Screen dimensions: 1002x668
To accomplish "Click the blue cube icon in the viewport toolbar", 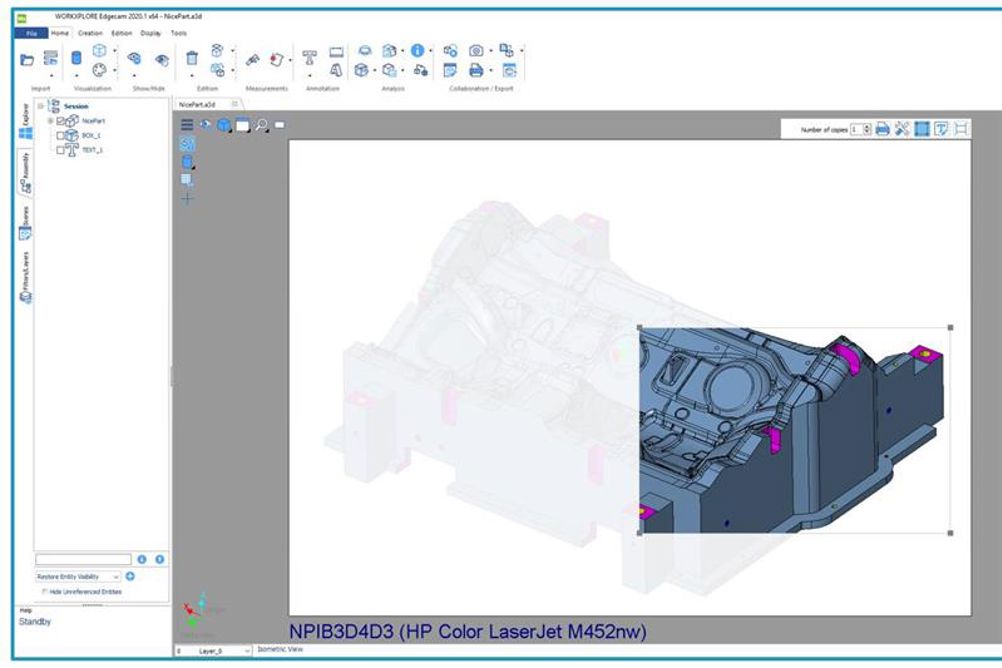I will pyautogui.click(x=224, y=125).
